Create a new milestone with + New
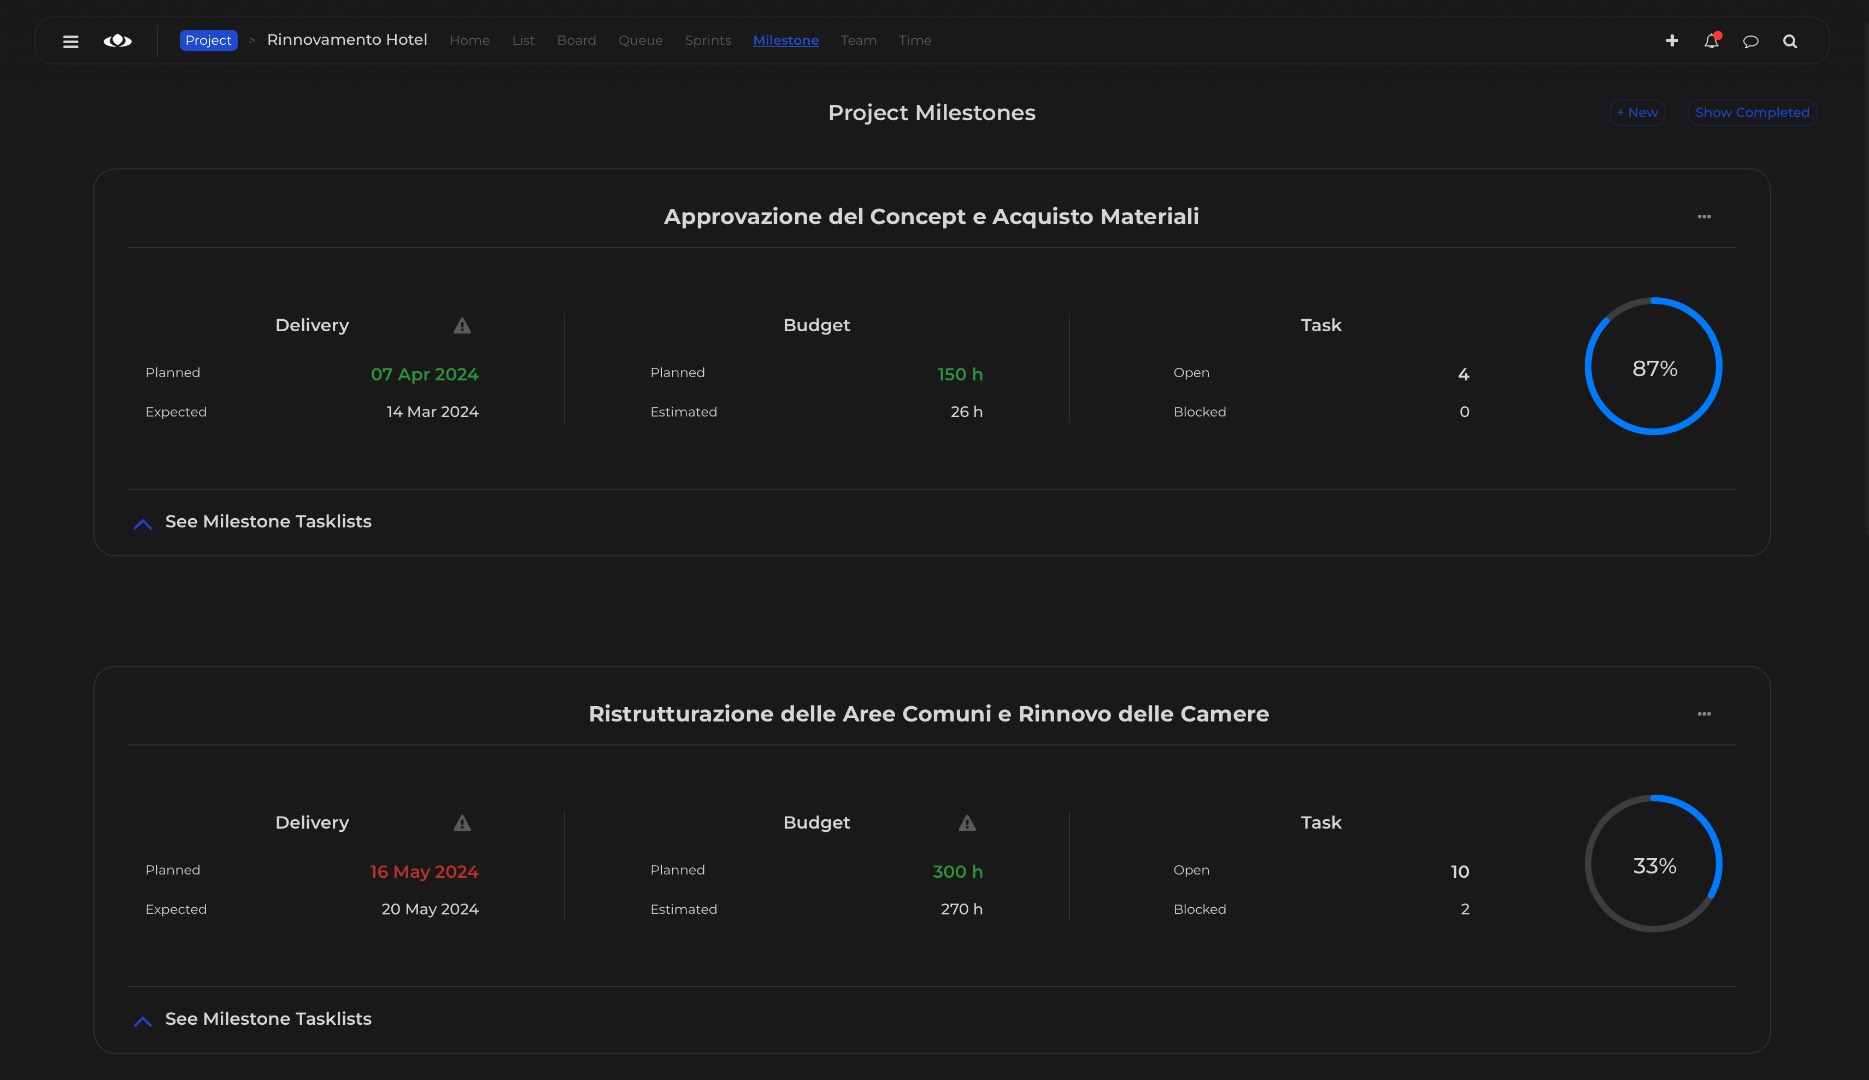 coord(1637,113)
